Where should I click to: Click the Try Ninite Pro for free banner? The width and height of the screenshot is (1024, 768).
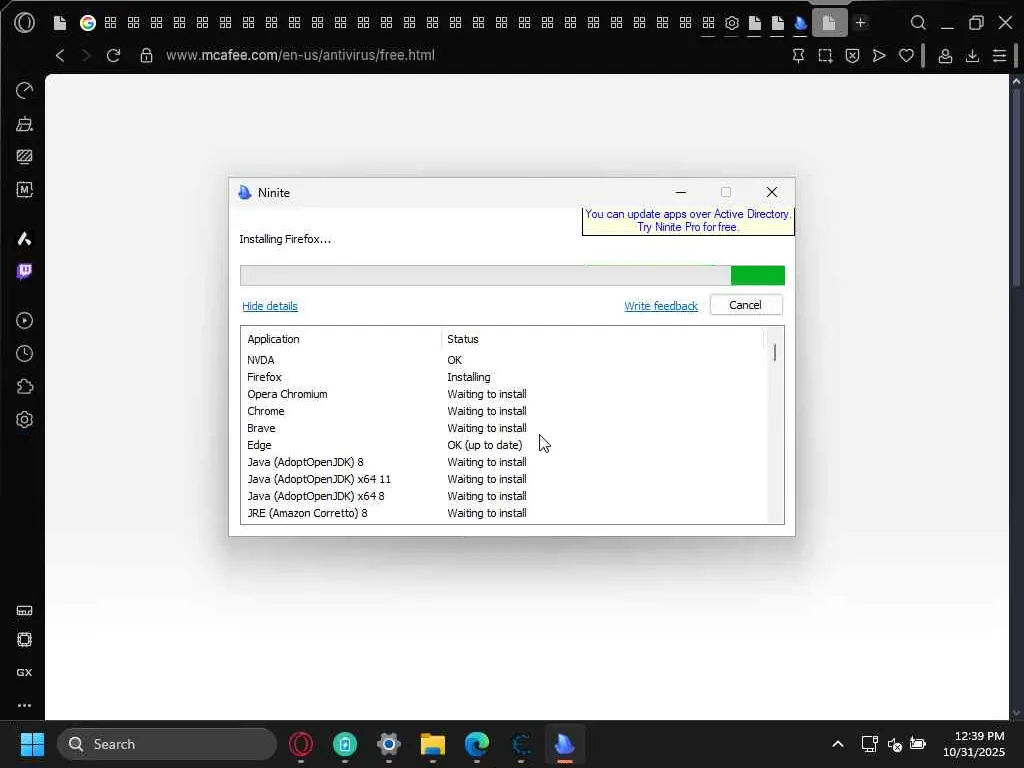pos(688,221)
